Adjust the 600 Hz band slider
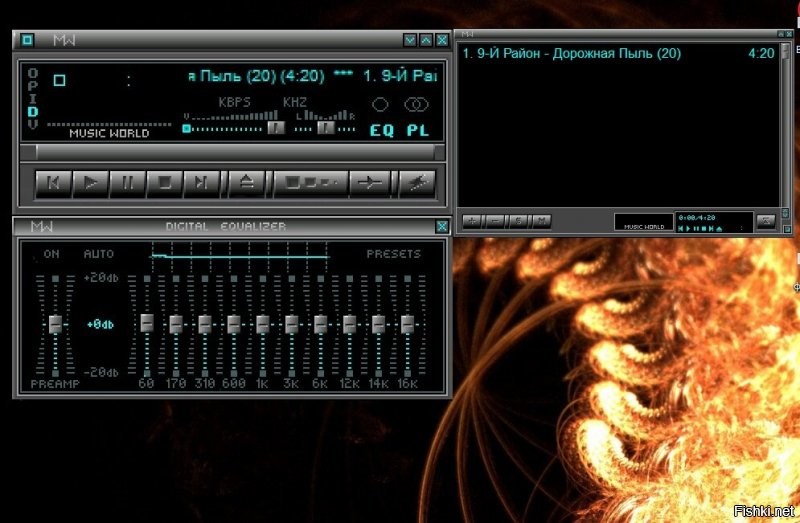Viewport: 800px width, 523px height. coord(234,324)
